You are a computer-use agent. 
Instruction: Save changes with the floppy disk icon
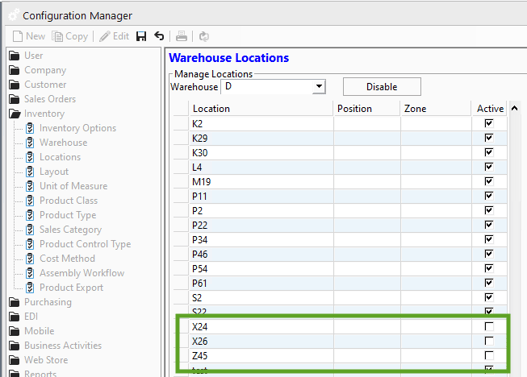[141, 36]
